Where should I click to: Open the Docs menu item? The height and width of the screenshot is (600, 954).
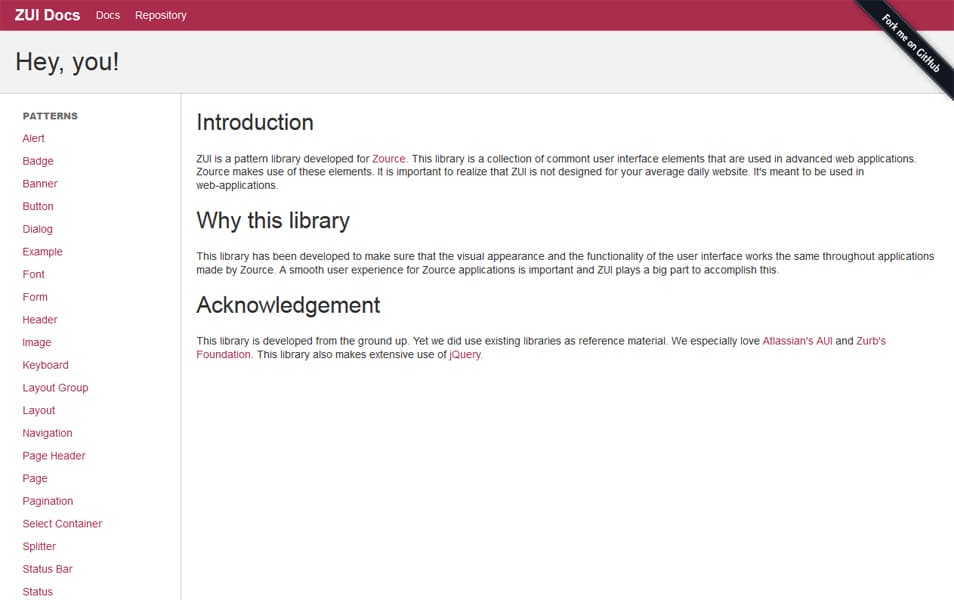pyautogui.click(x=107, y=15)
